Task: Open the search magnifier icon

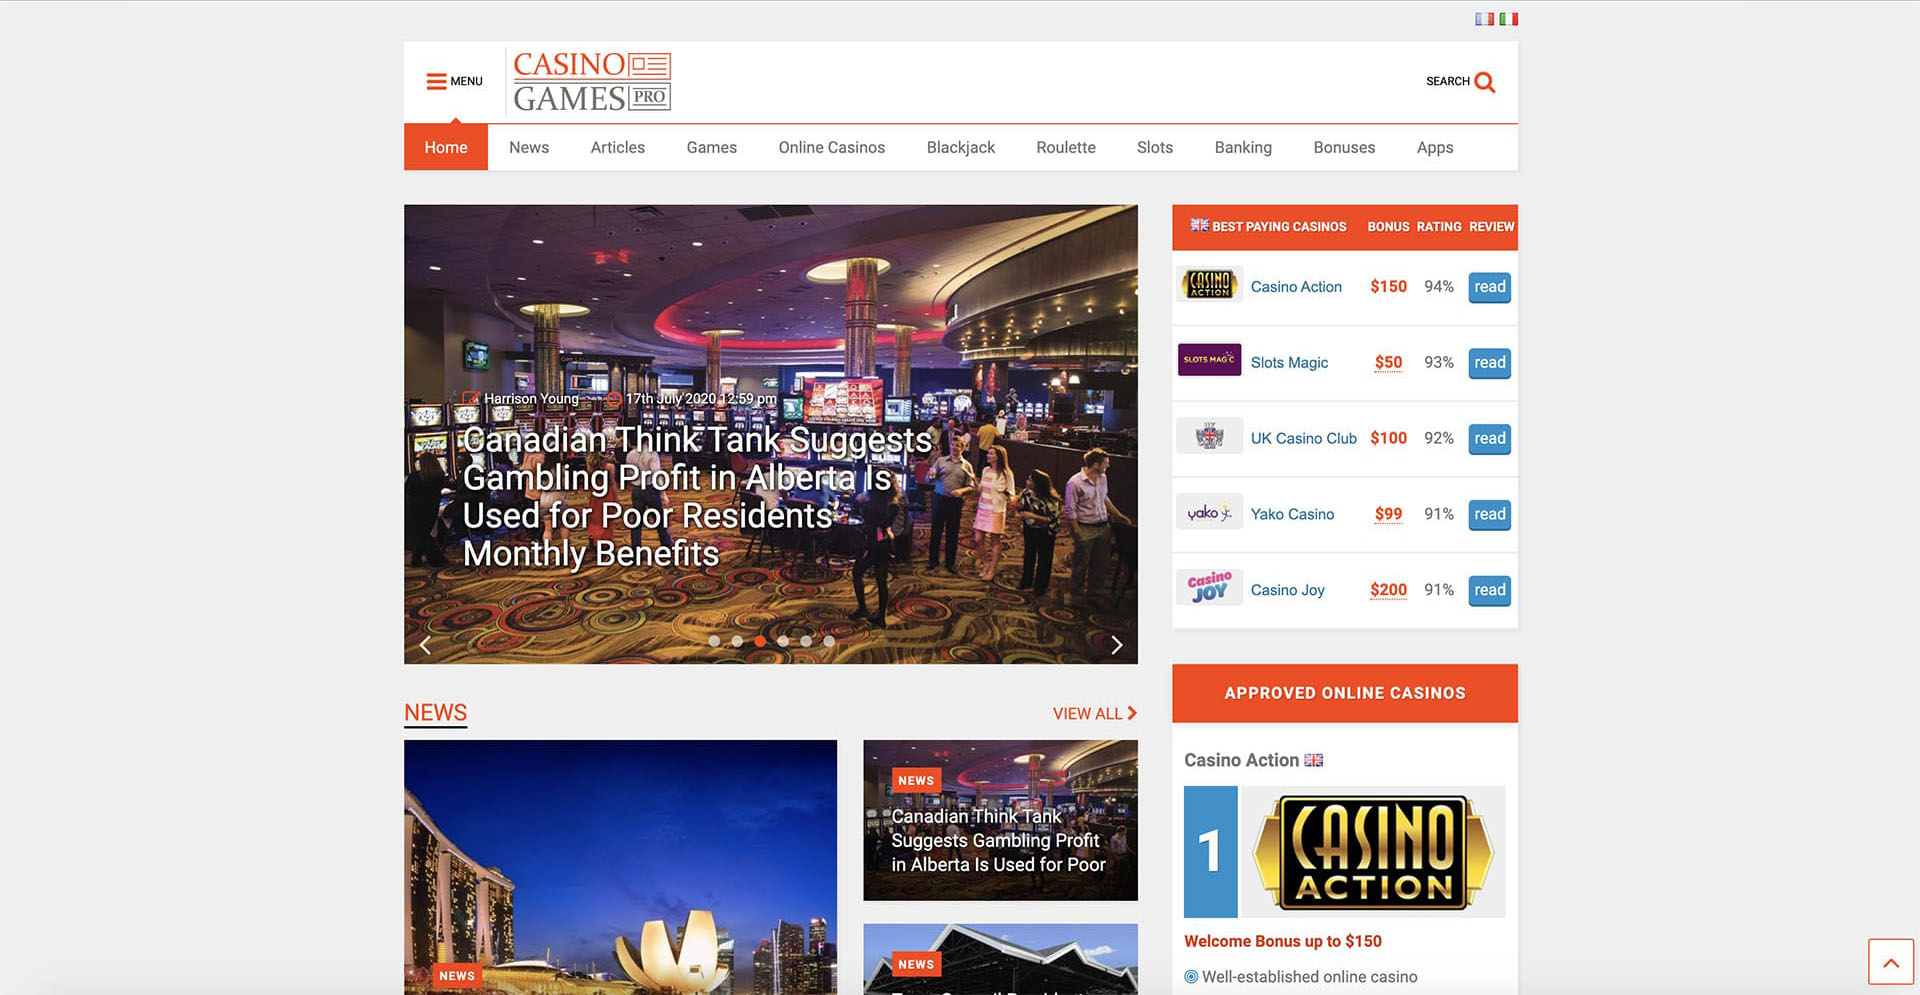Action: click(1485, 82)
